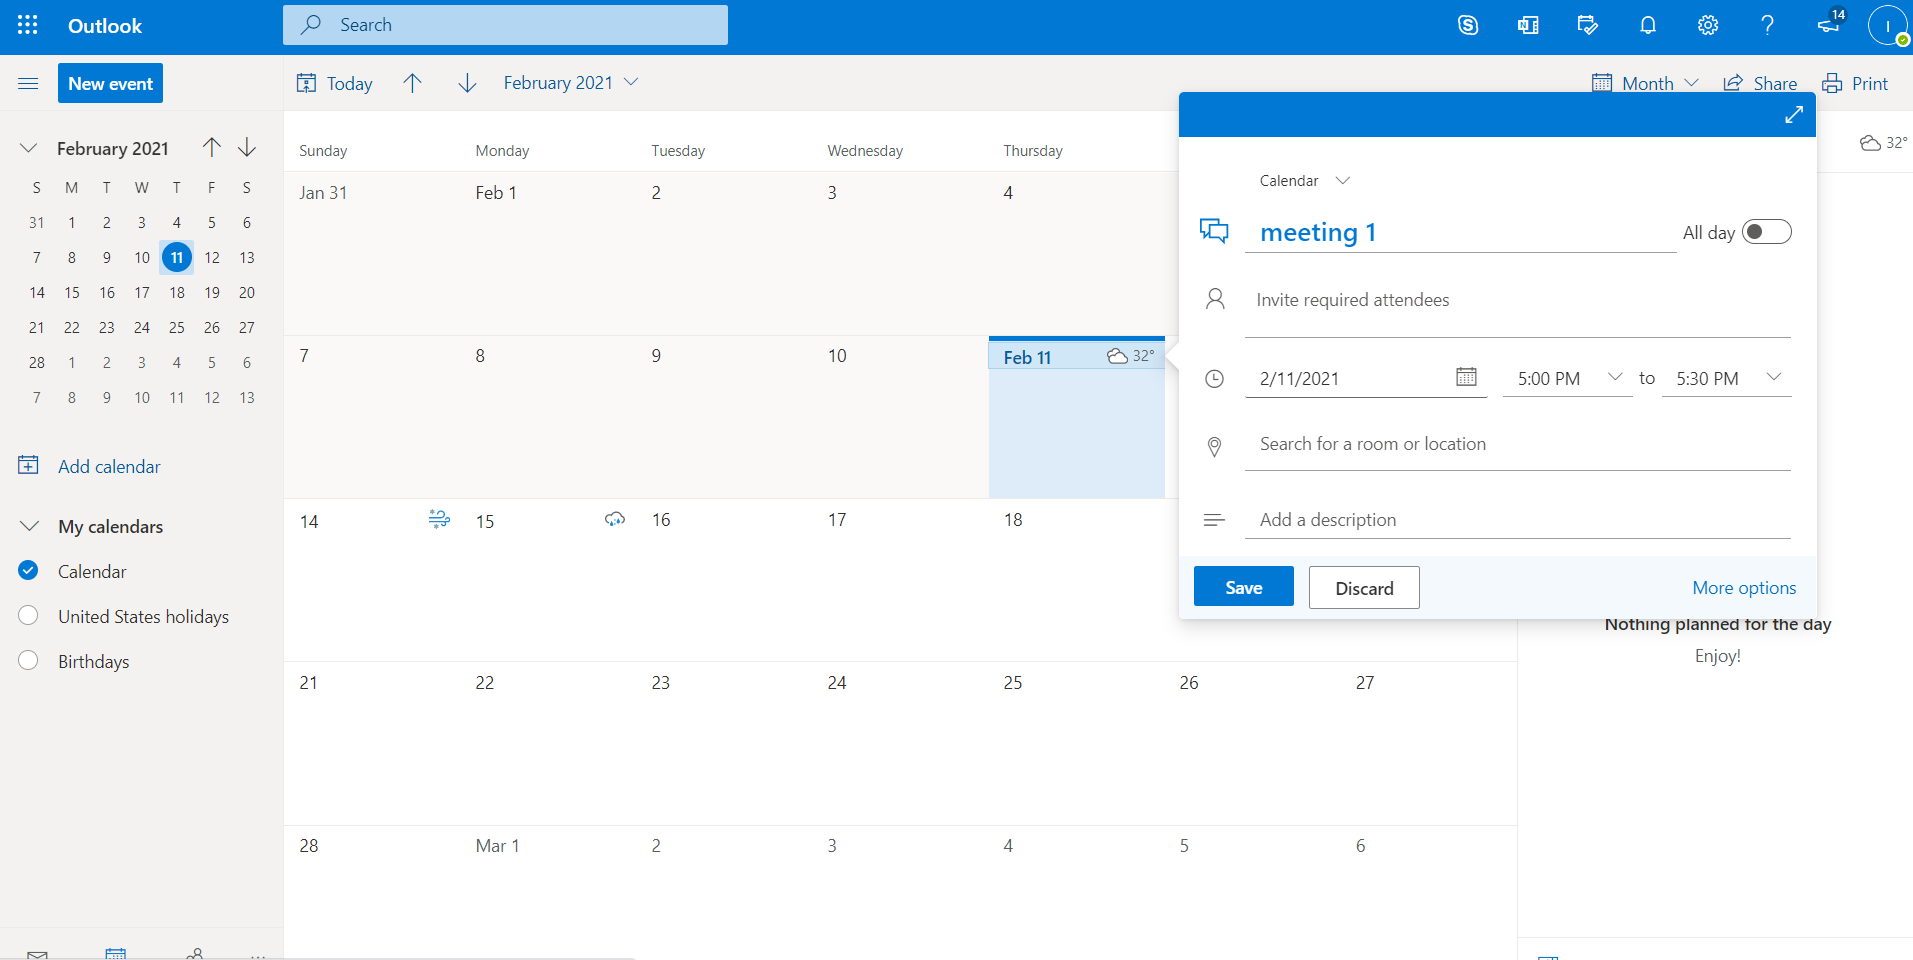Click the Add a description field
This screenshot has height=960, width=1913.
[x=1516, y=520]
